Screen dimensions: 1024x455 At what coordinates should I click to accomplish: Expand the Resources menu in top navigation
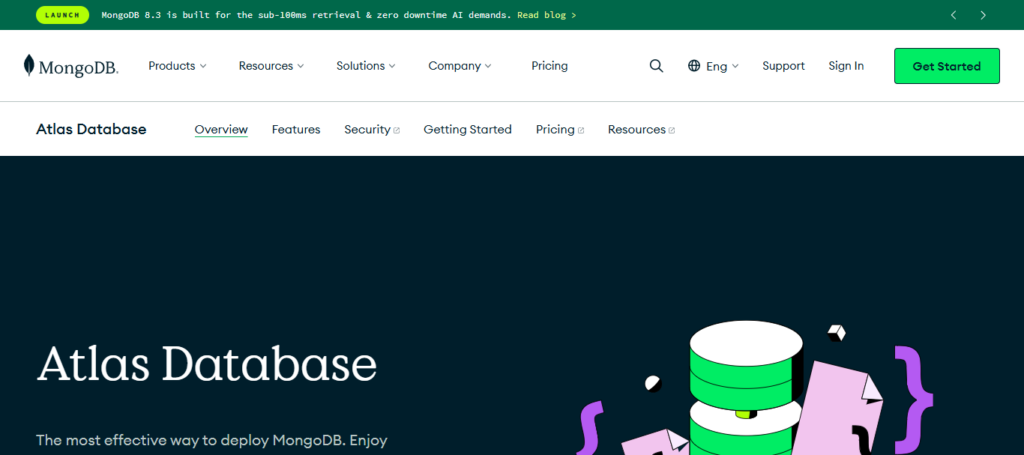[271, 66]
